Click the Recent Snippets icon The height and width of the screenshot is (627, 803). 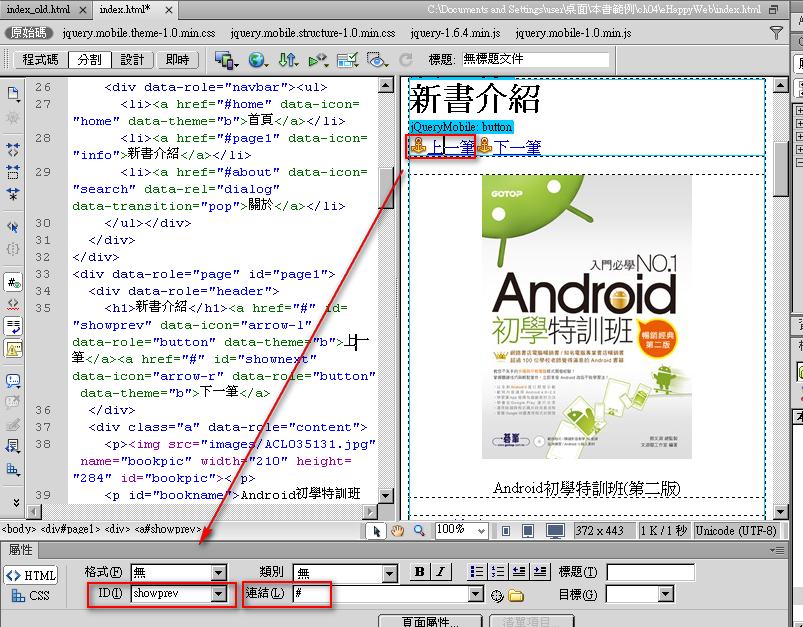[13, 446]
